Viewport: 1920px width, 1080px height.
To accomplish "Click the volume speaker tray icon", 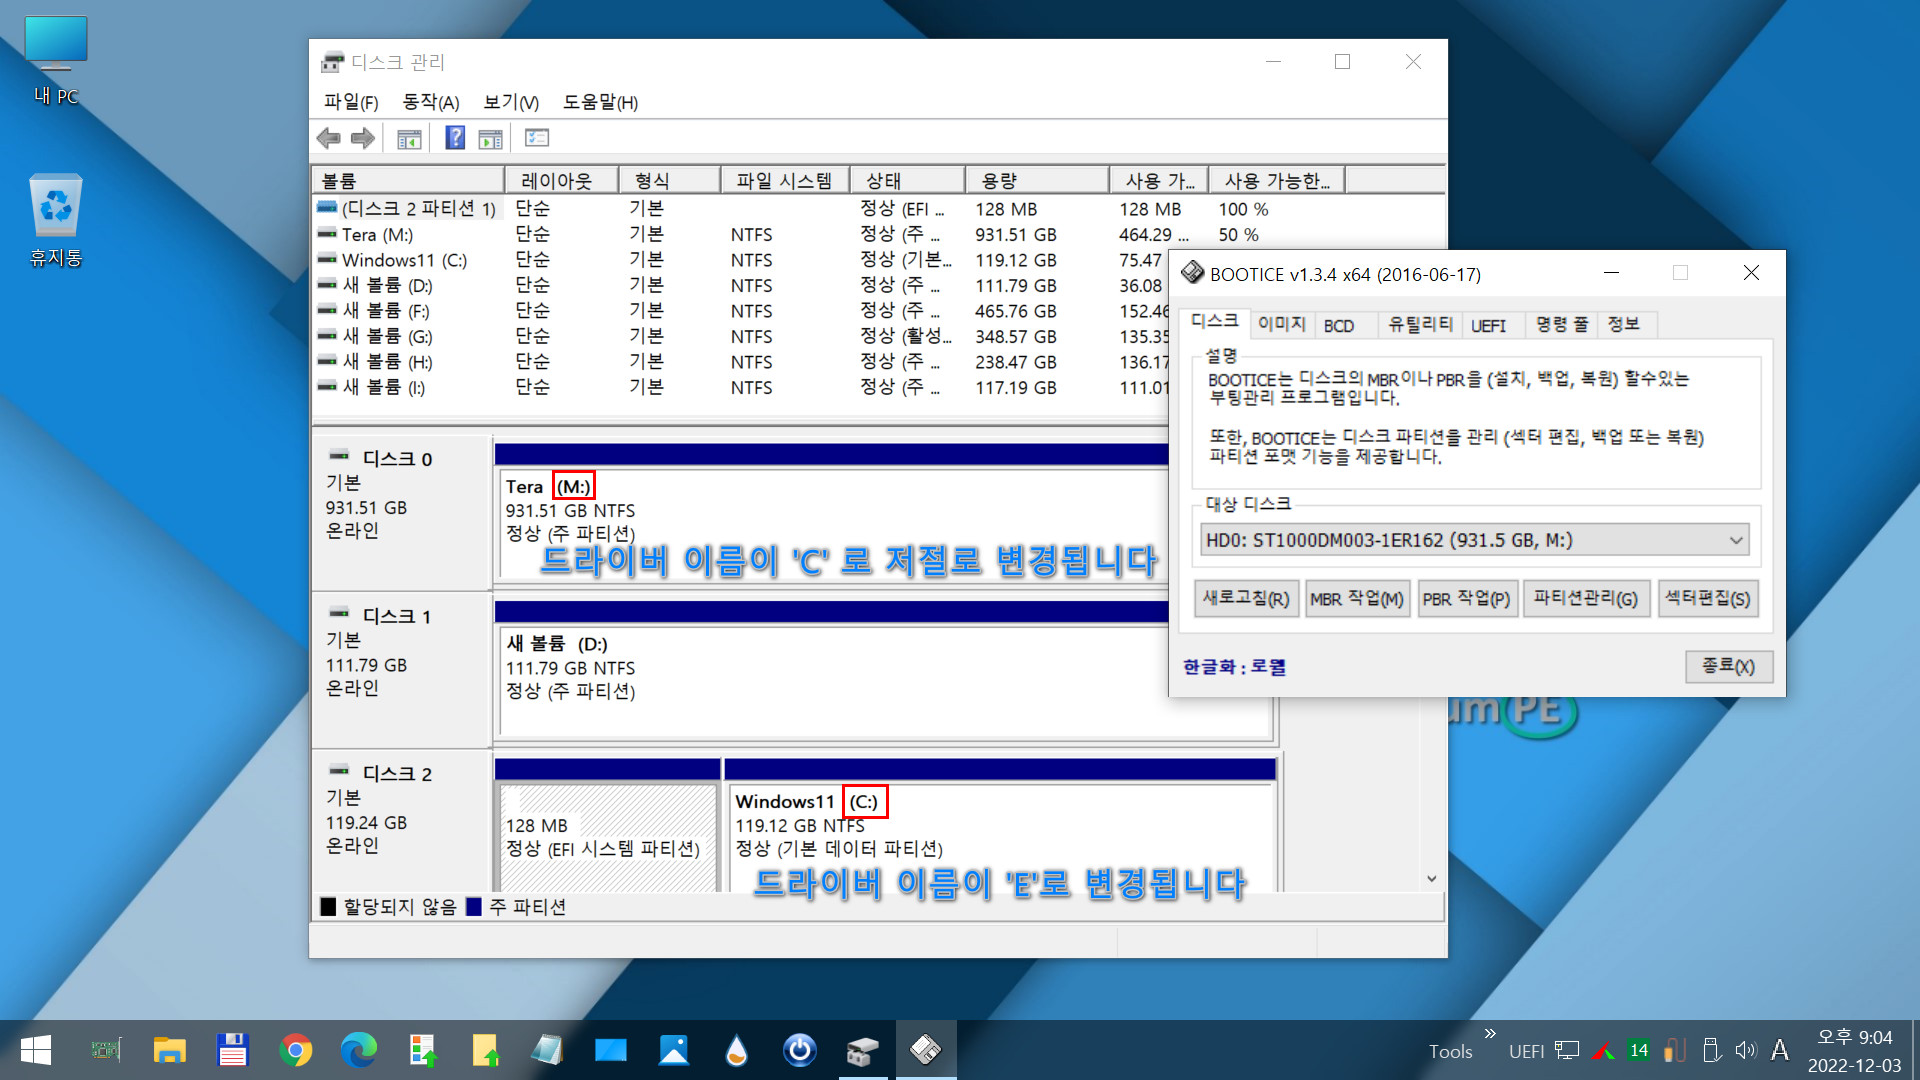I will [x=1745, y=1050].
